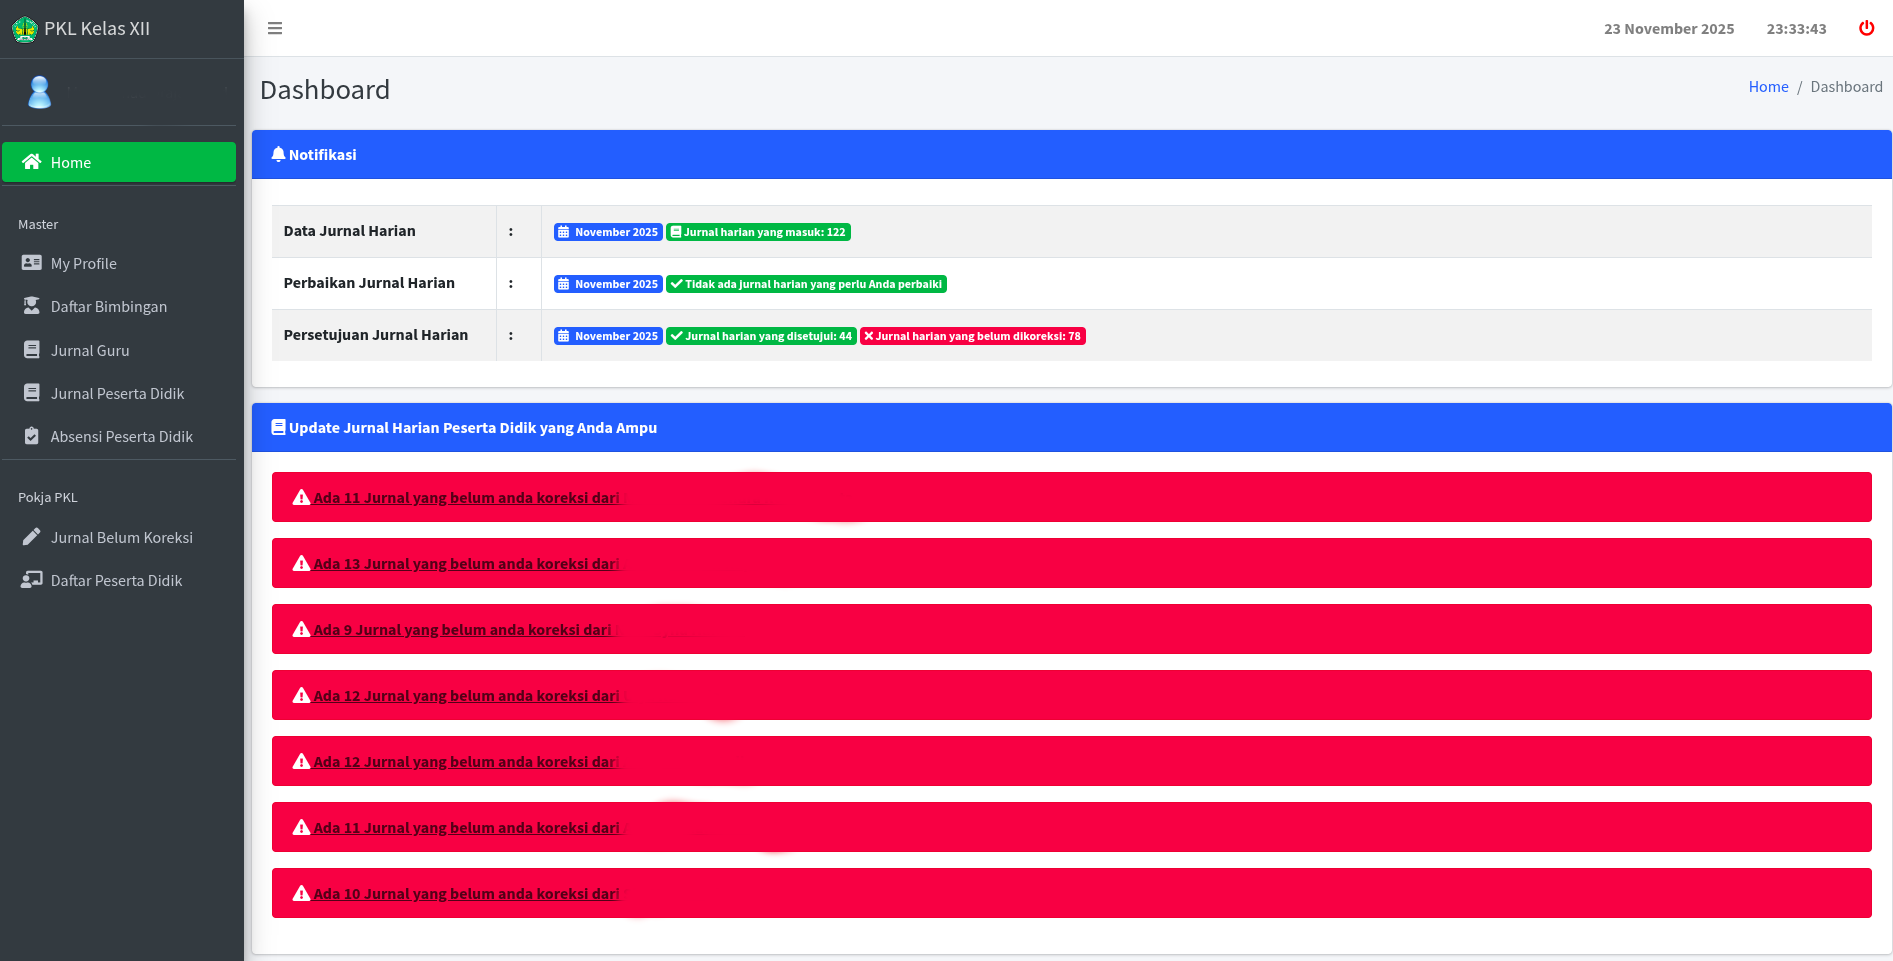This screenshot has width=1893, height=961.
Task: Click the Jurnal Belum Koreksi pencil icon
Action: pyautogui.click(x=32, y=537)
